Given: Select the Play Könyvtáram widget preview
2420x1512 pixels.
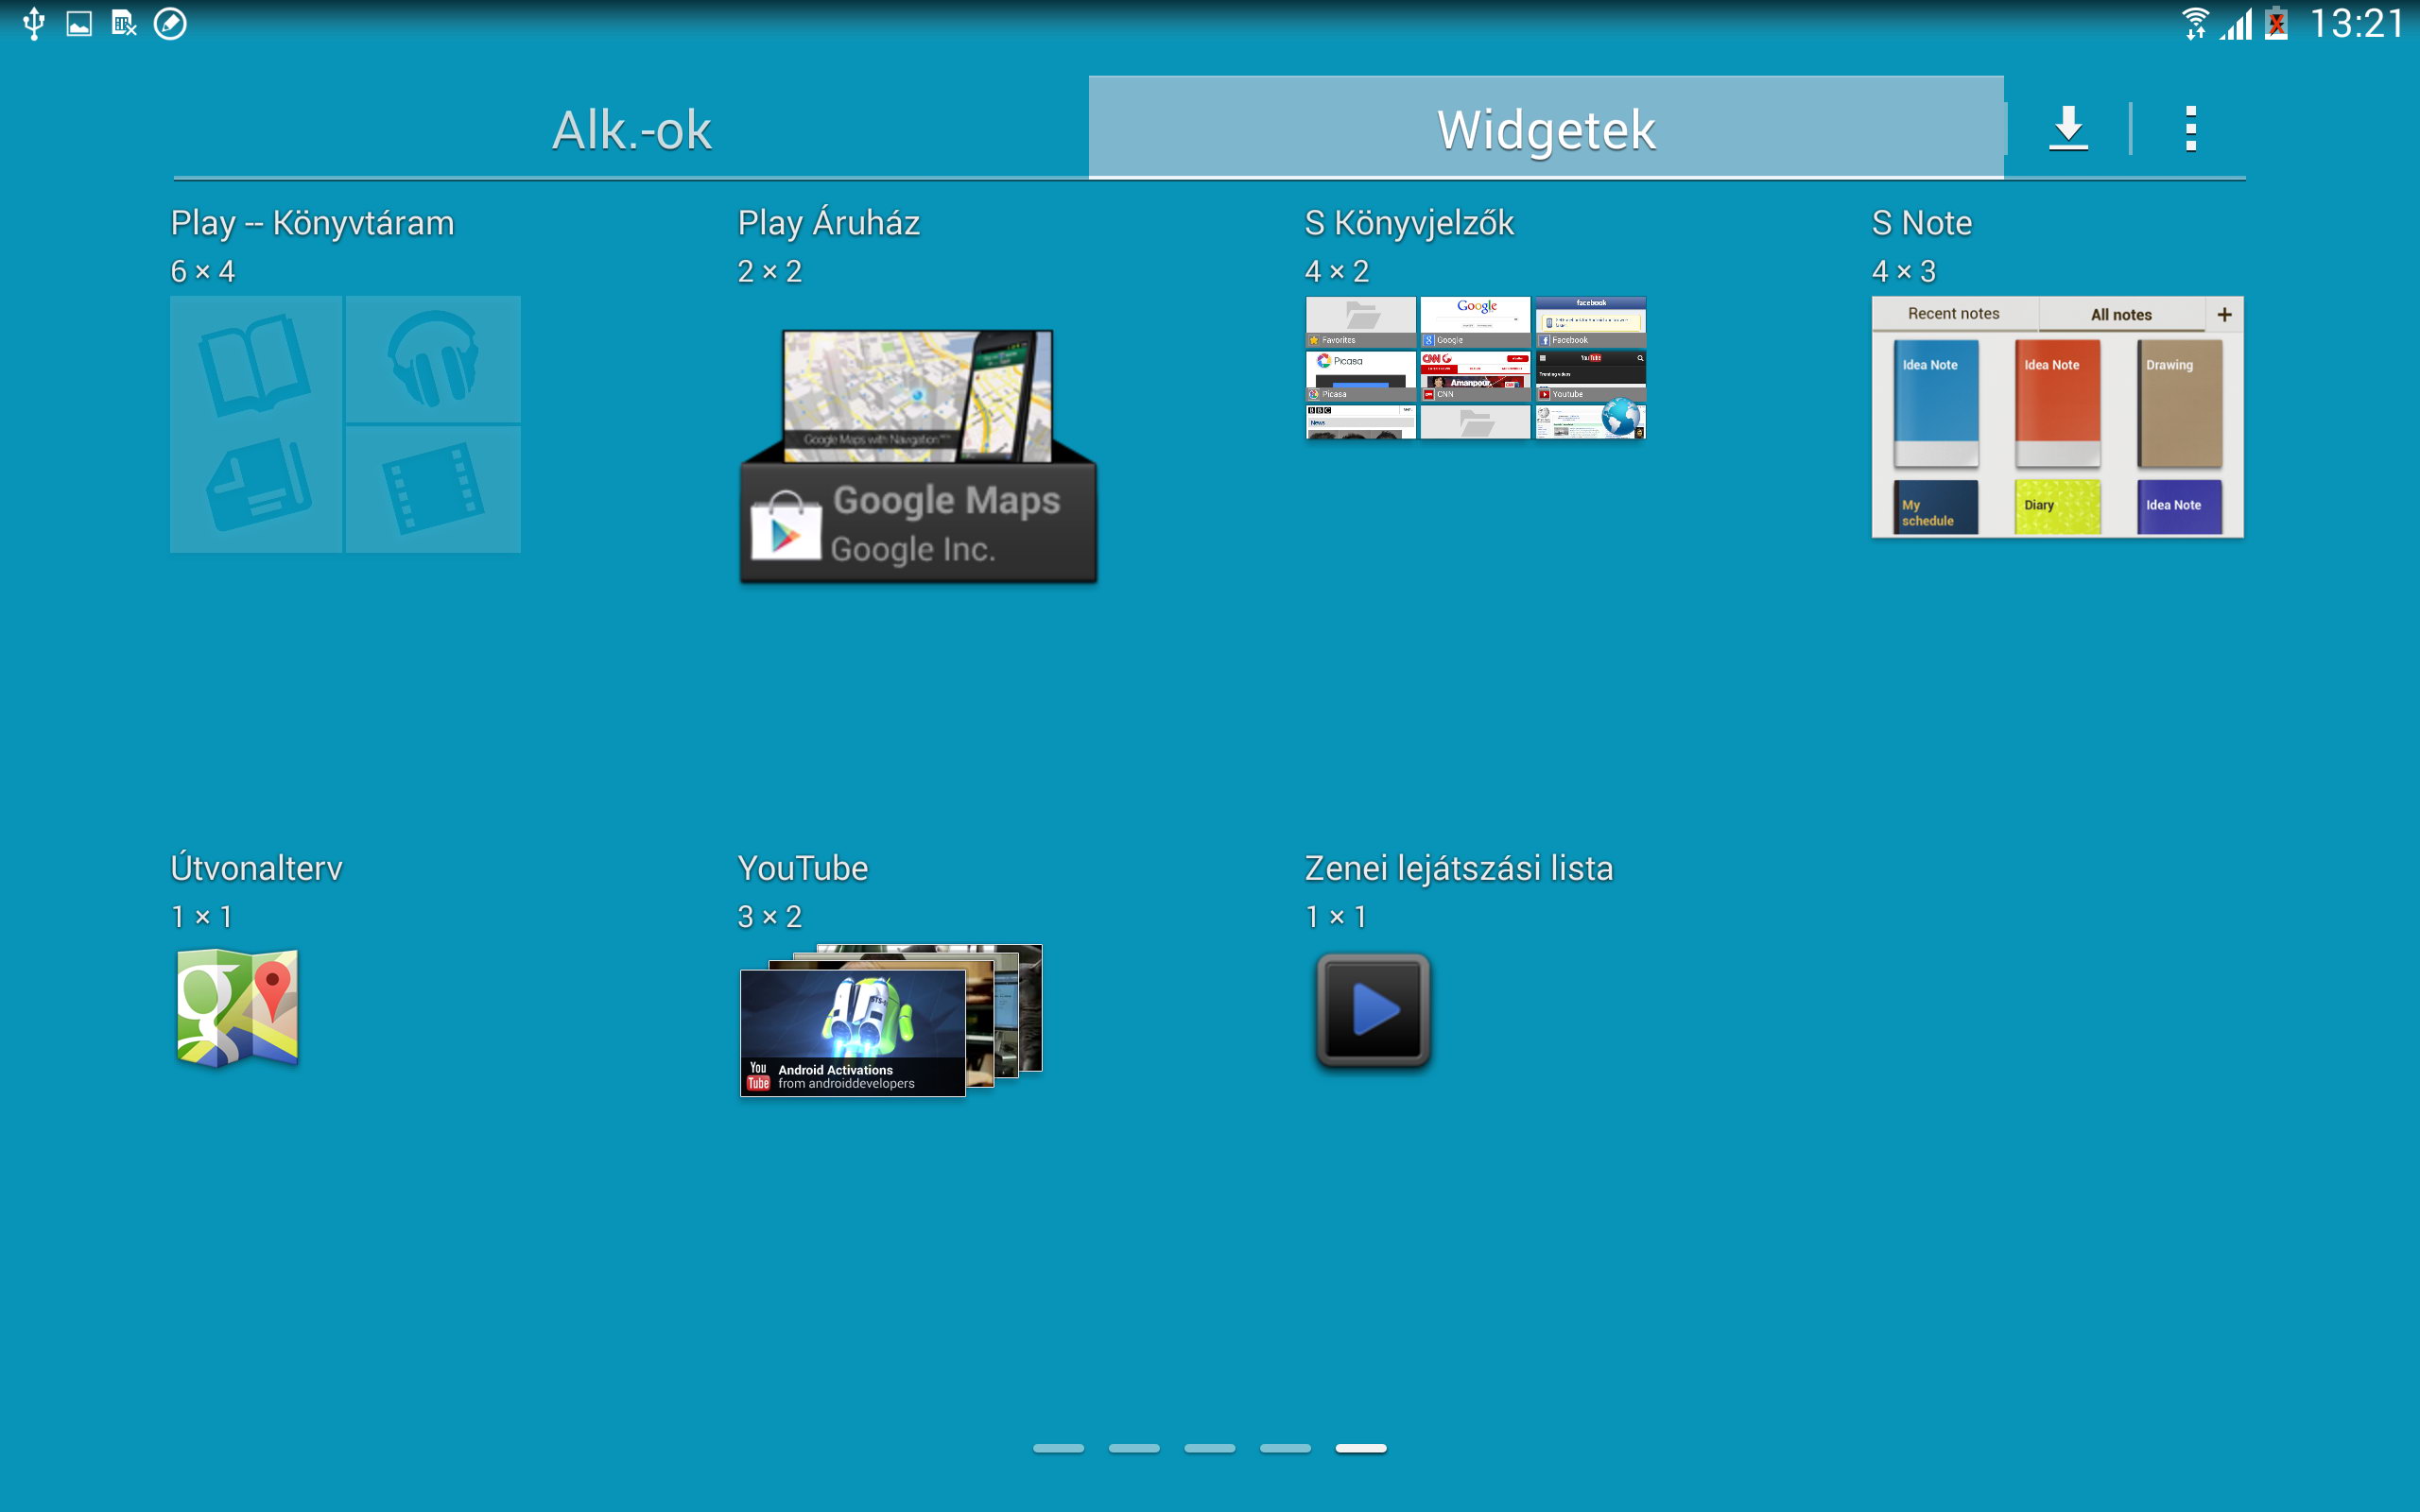Looking at the screenshot, I should tap(345, 424).
